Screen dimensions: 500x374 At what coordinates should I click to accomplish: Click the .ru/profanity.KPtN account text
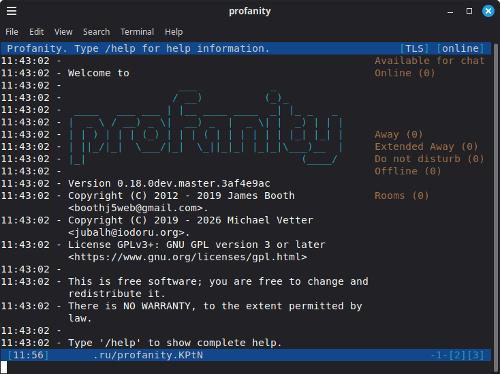tap(148, 355)
